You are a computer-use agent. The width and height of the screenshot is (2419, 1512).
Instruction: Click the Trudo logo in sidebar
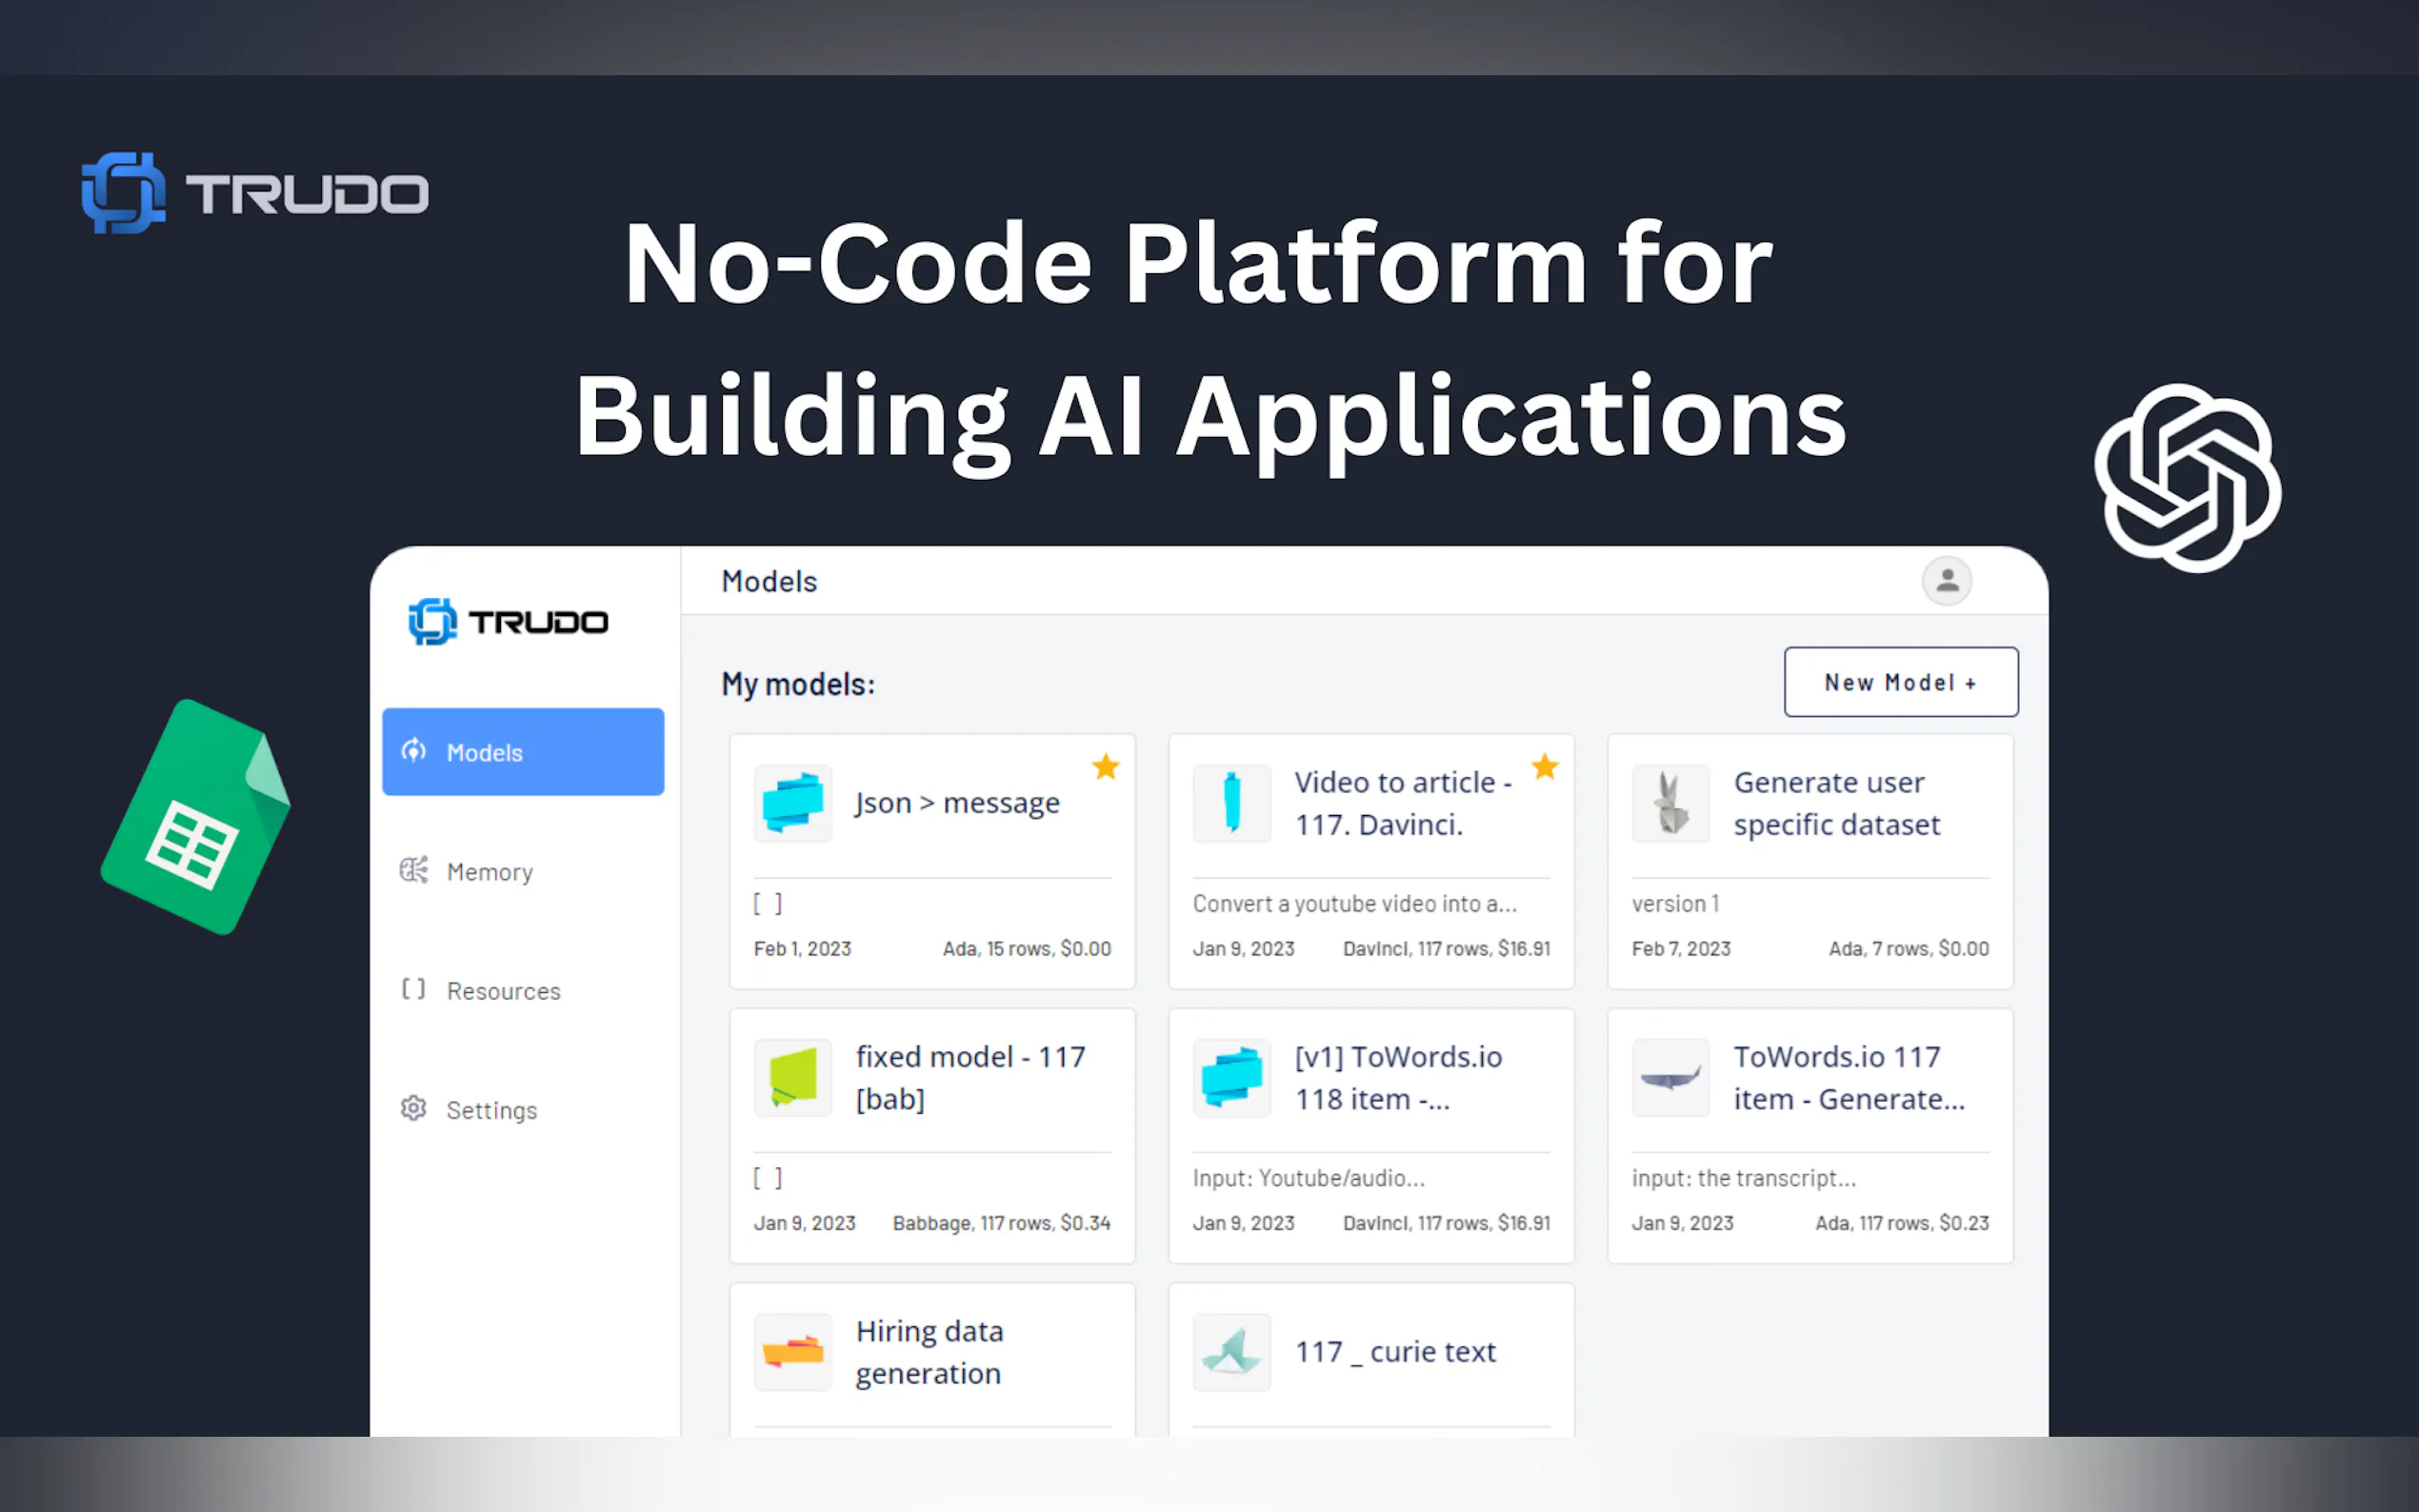508,622
